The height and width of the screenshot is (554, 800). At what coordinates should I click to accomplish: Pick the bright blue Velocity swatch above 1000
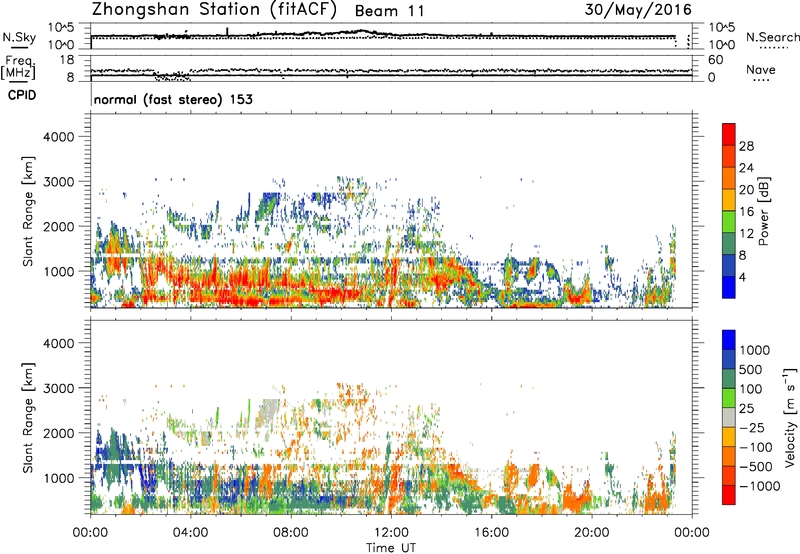[729, 340]
